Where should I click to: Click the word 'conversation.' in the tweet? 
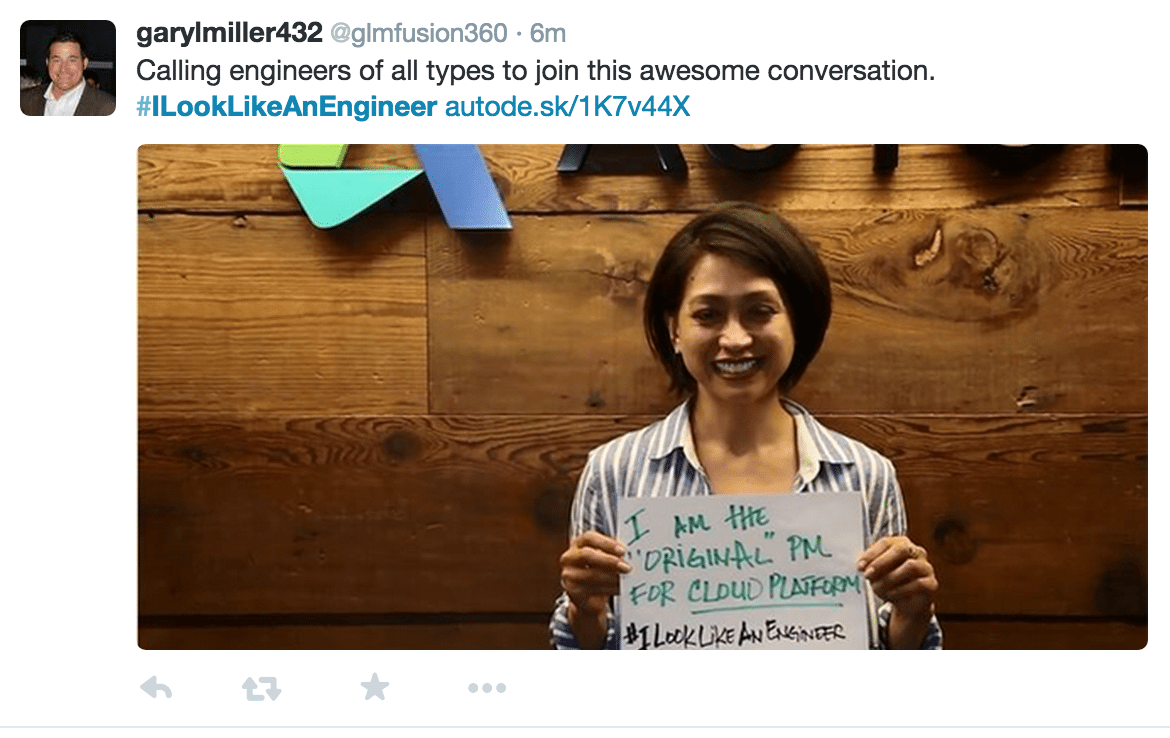pyautogui.click(x=851, y=71)
